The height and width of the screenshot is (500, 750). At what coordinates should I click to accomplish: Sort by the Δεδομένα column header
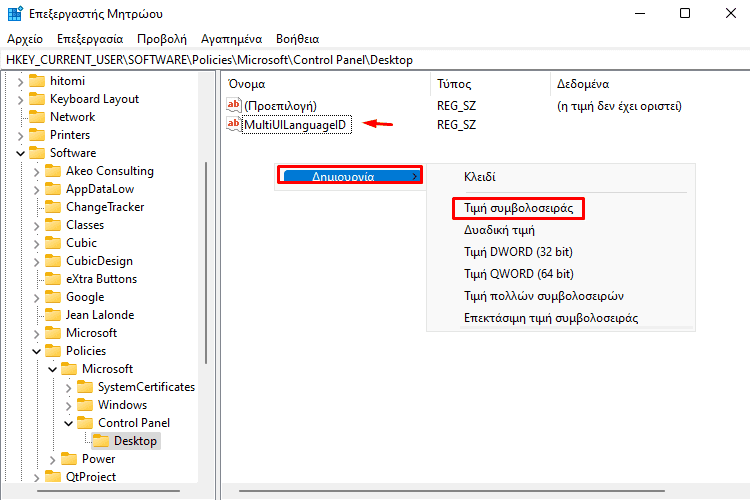pyautogui.click(x=650, y=84)
